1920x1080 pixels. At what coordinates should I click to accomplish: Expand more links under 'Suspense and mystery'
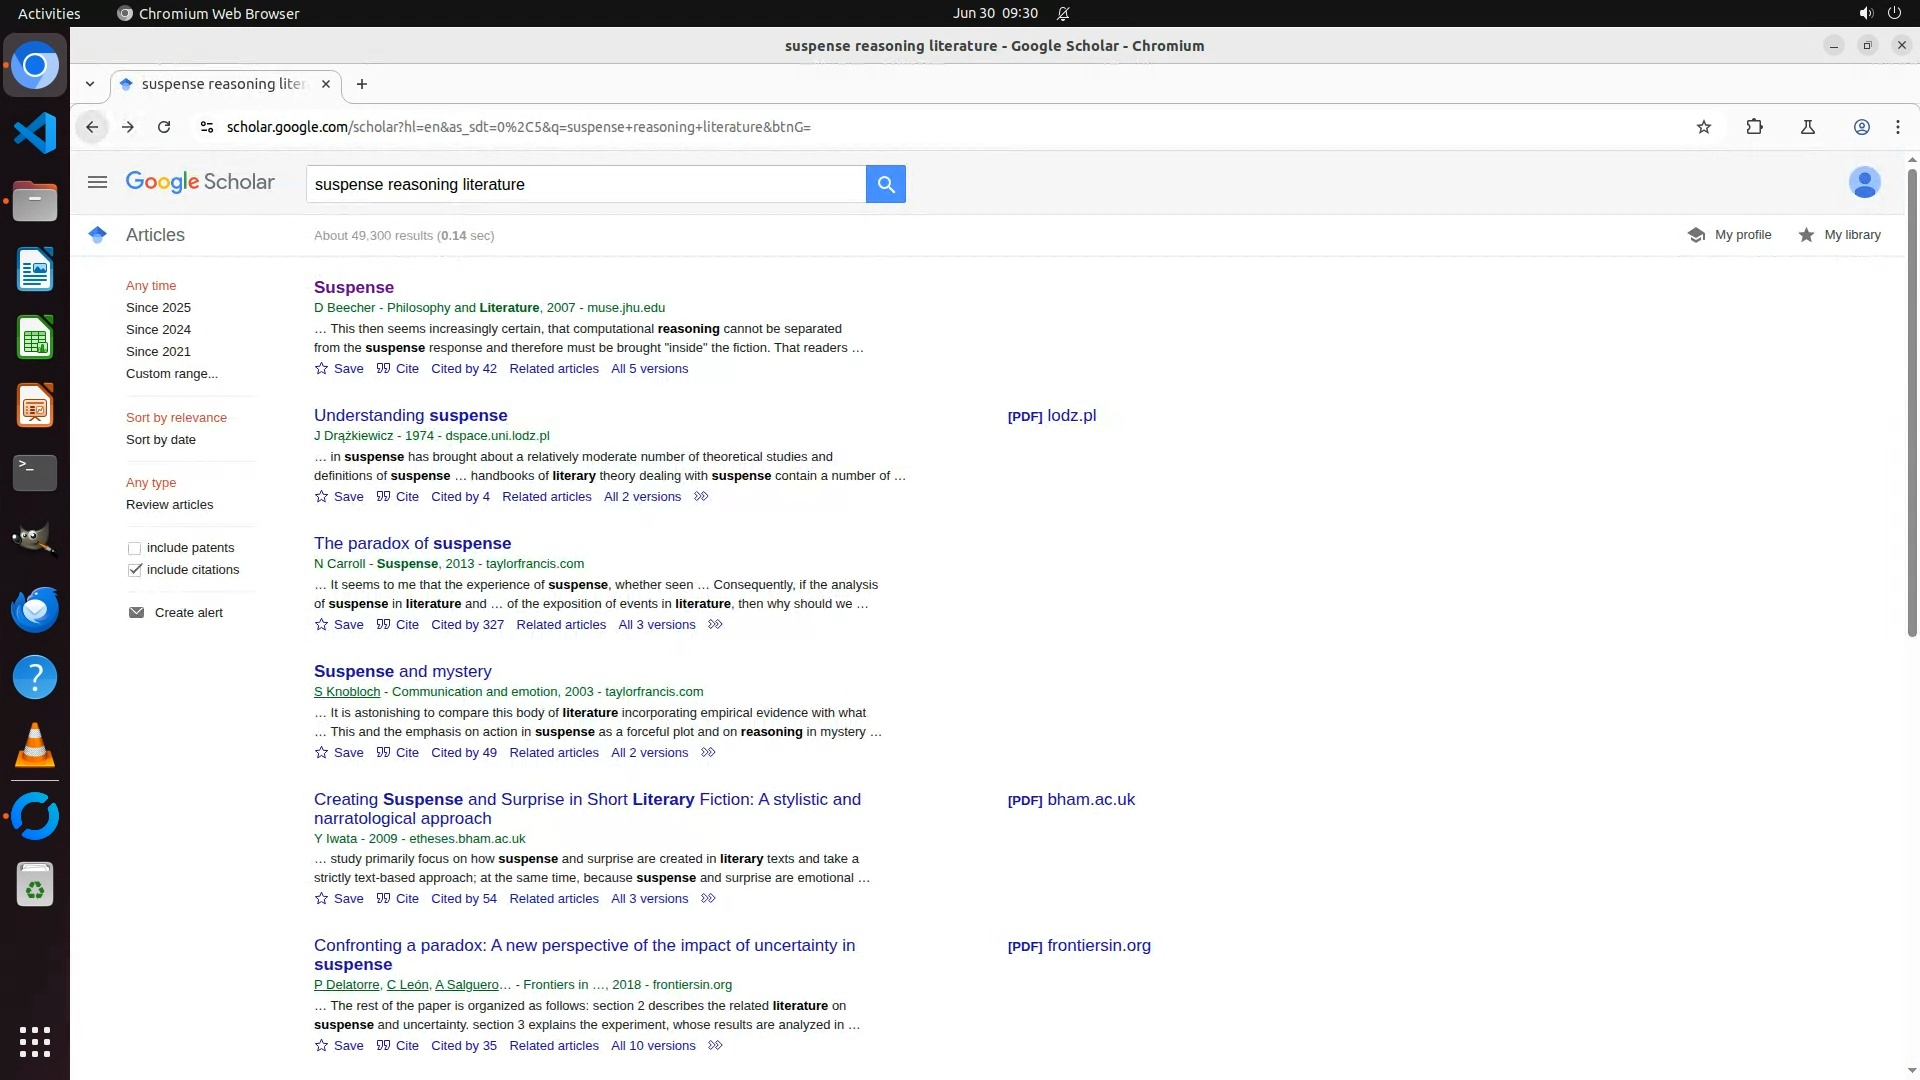pos(708,753)
